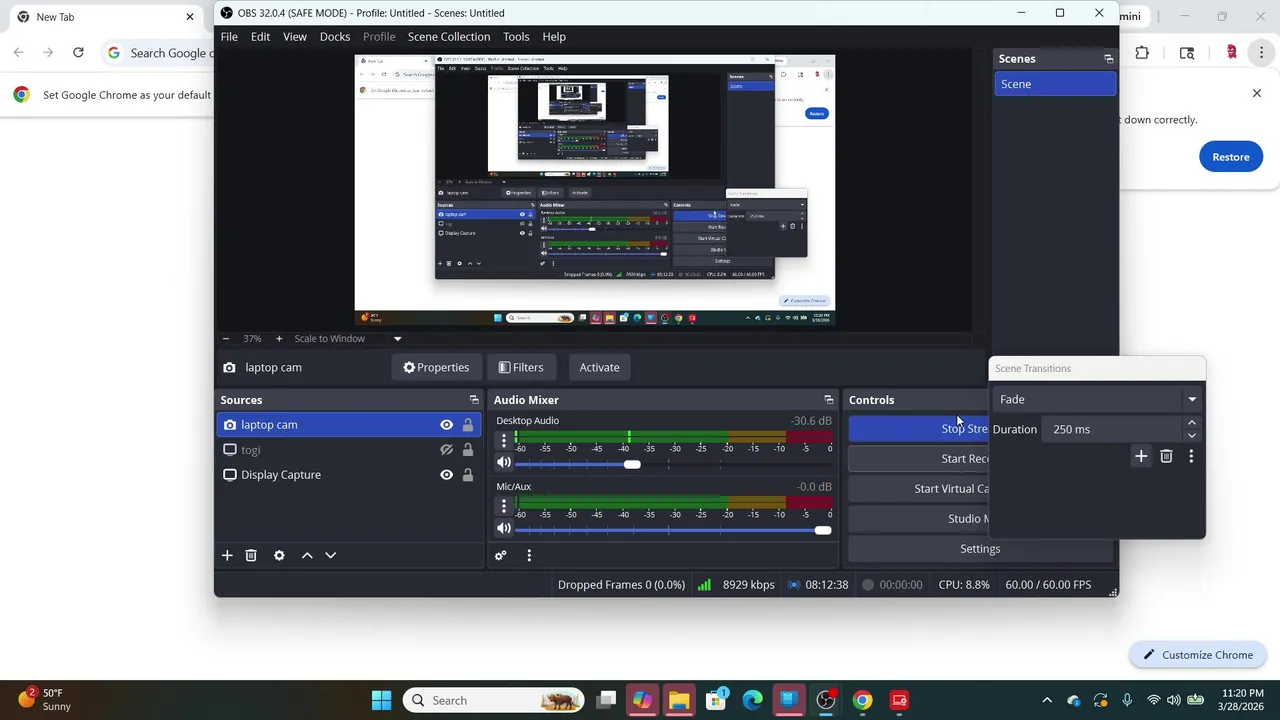Image resolution: width=1280 pixels, height=720 pixels.
Task: Open the Fade transition type dropdown
Action: pos(1098,400)
